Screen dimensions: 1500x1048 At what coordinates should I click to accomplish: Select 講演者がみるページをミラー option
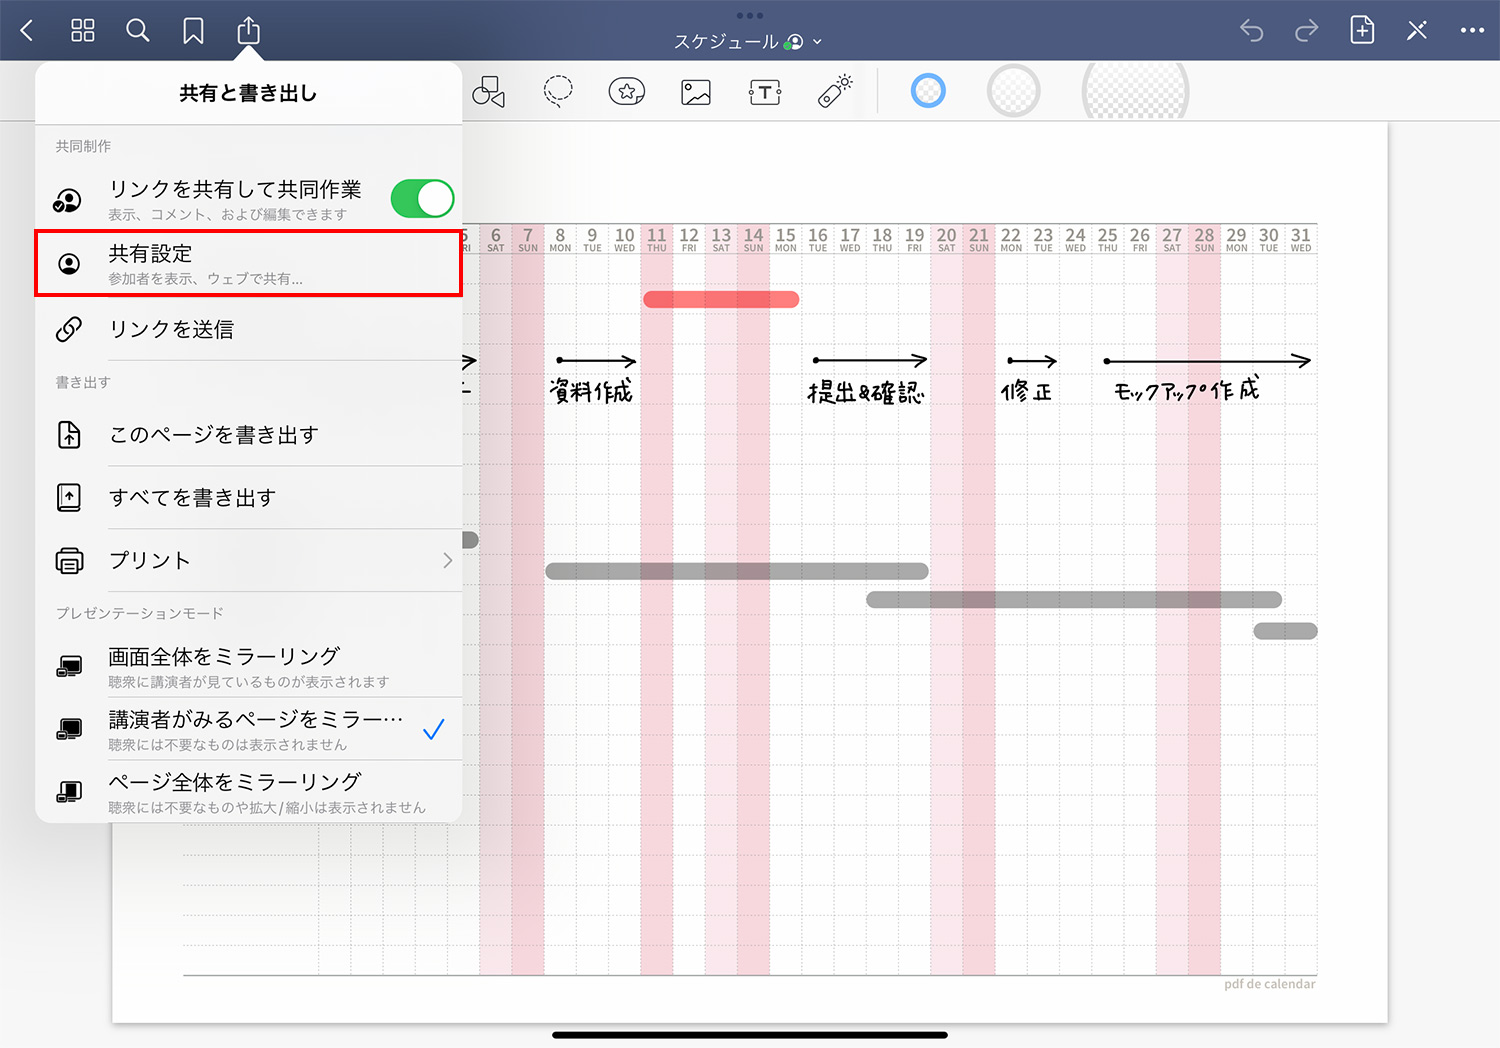point(248,730)
